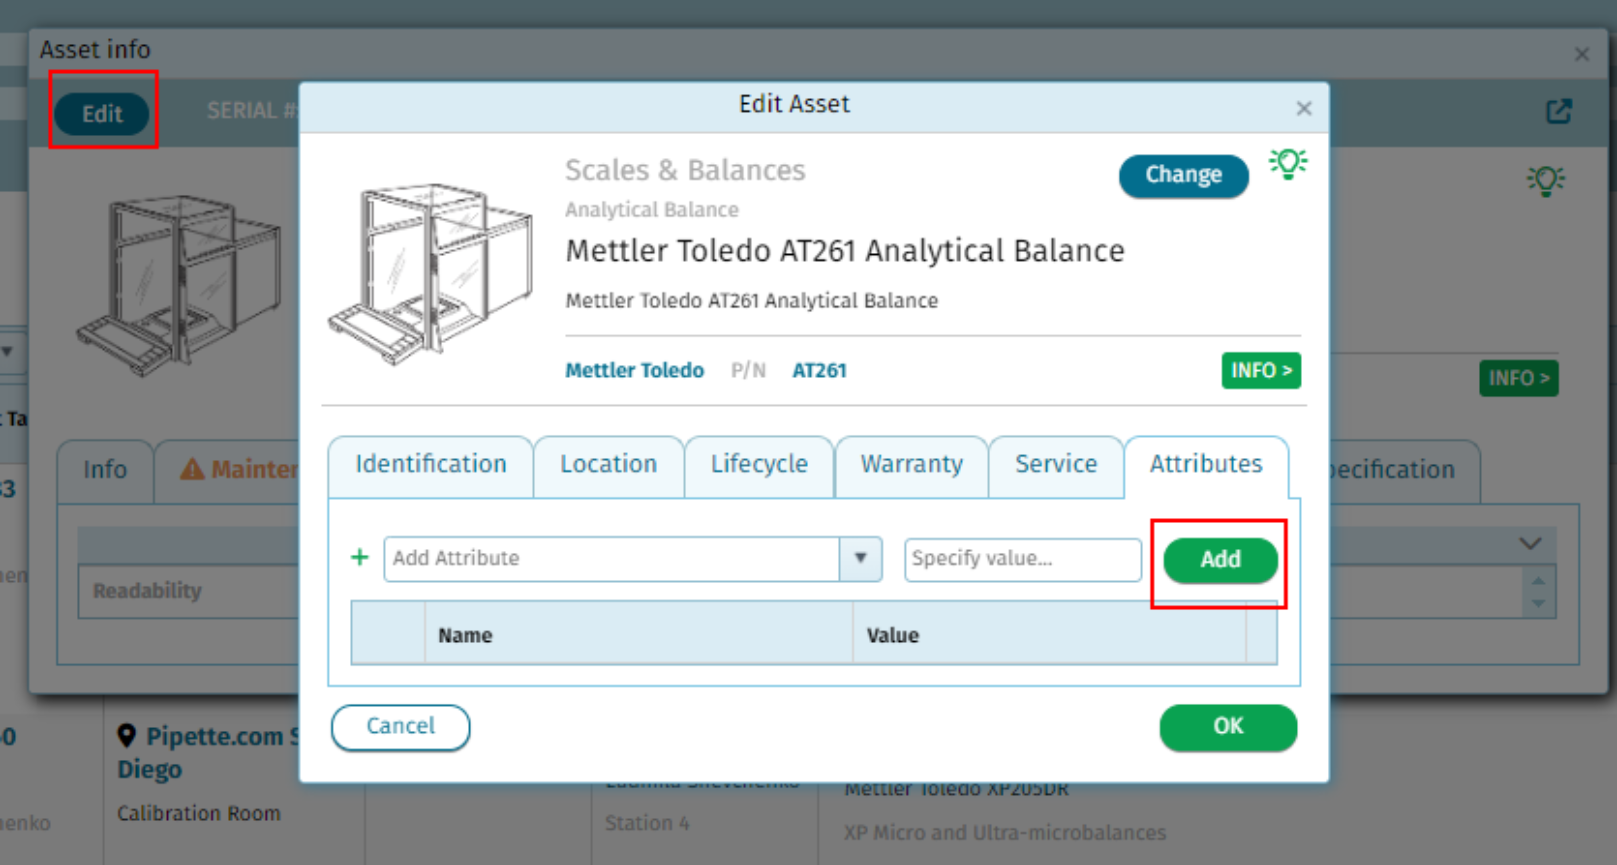The width and height of the screenshot is (1617, 865).
Task: Click the Edit button in Asset info
Action: (102, 114)
